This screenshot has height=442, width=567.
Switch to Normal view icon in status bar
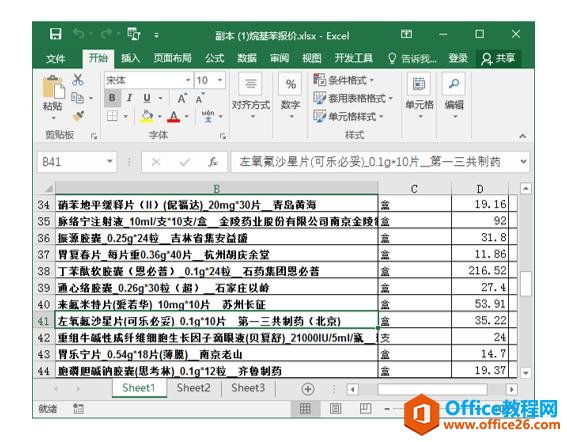coord(305,409)
